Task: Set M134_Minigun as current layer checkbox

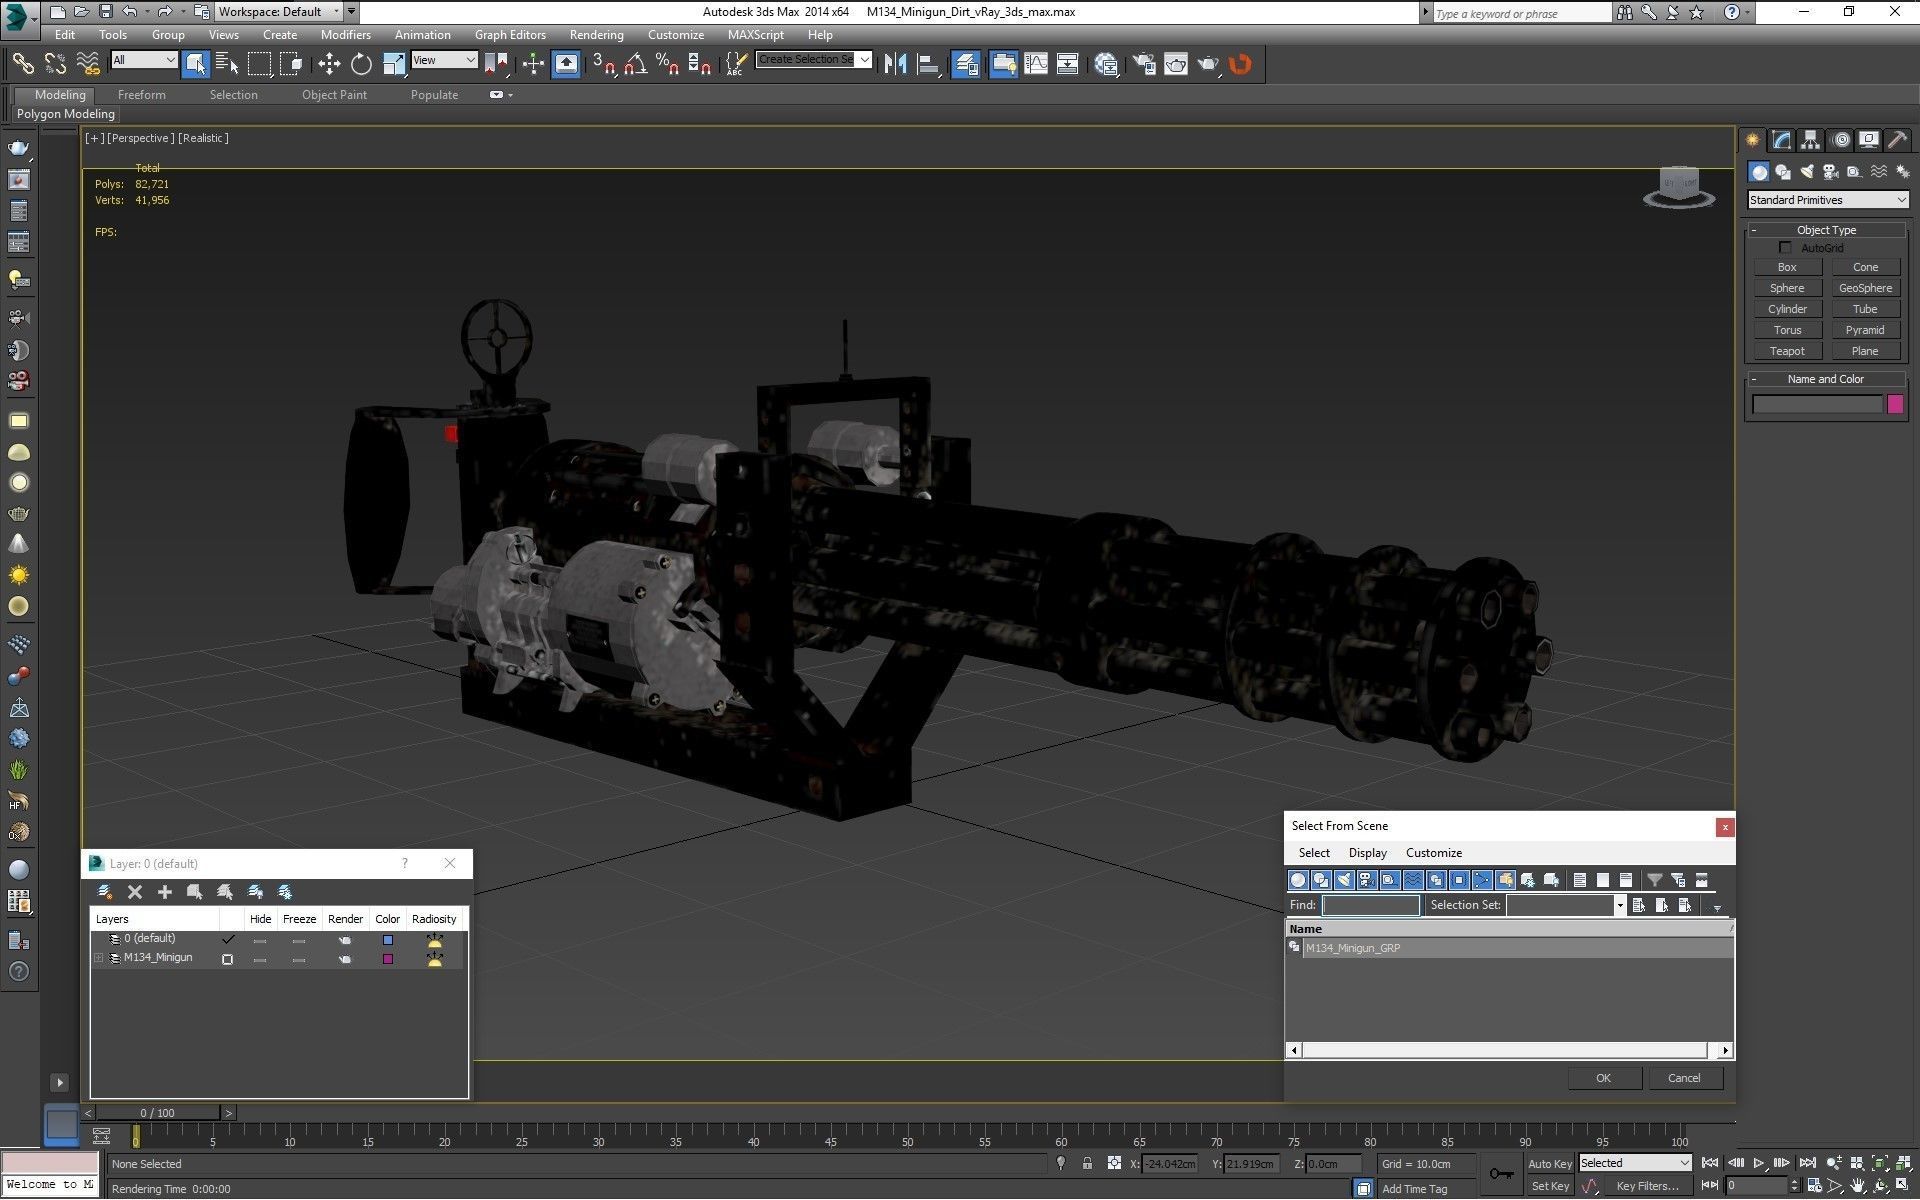Action: pos(228,959)
